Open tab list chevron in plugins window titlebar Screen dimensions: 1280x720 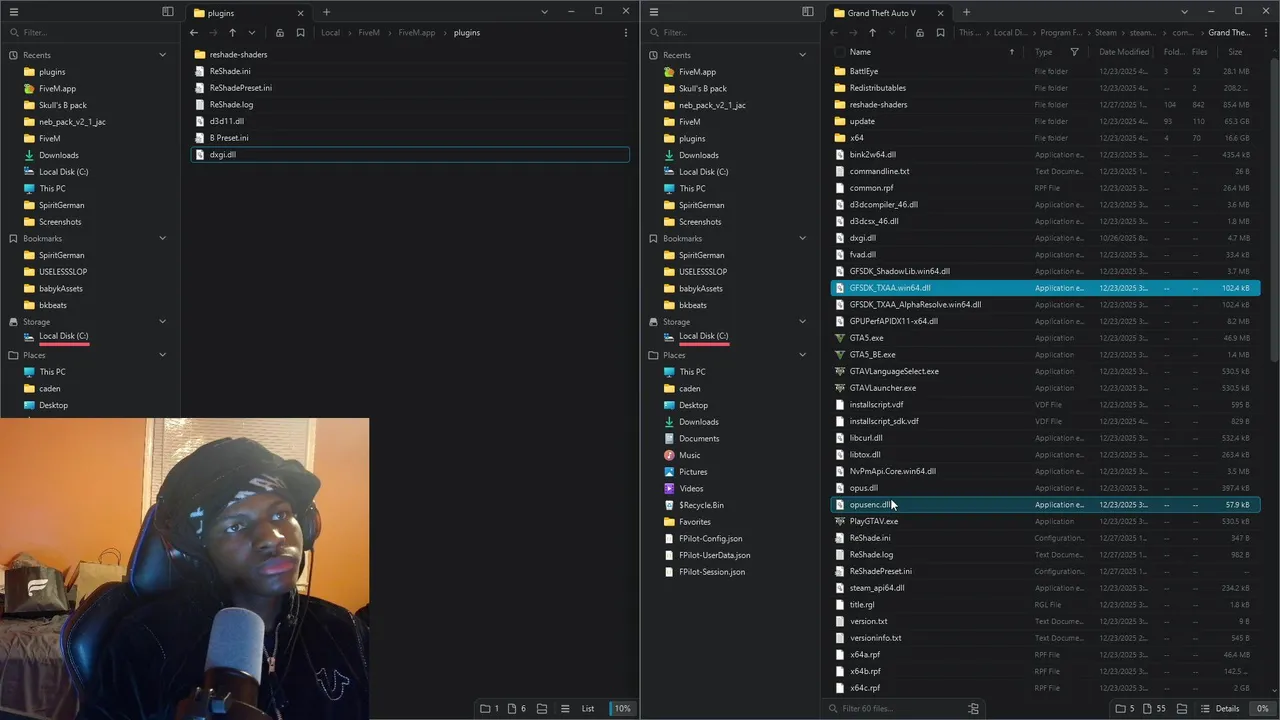coord(544,12)
